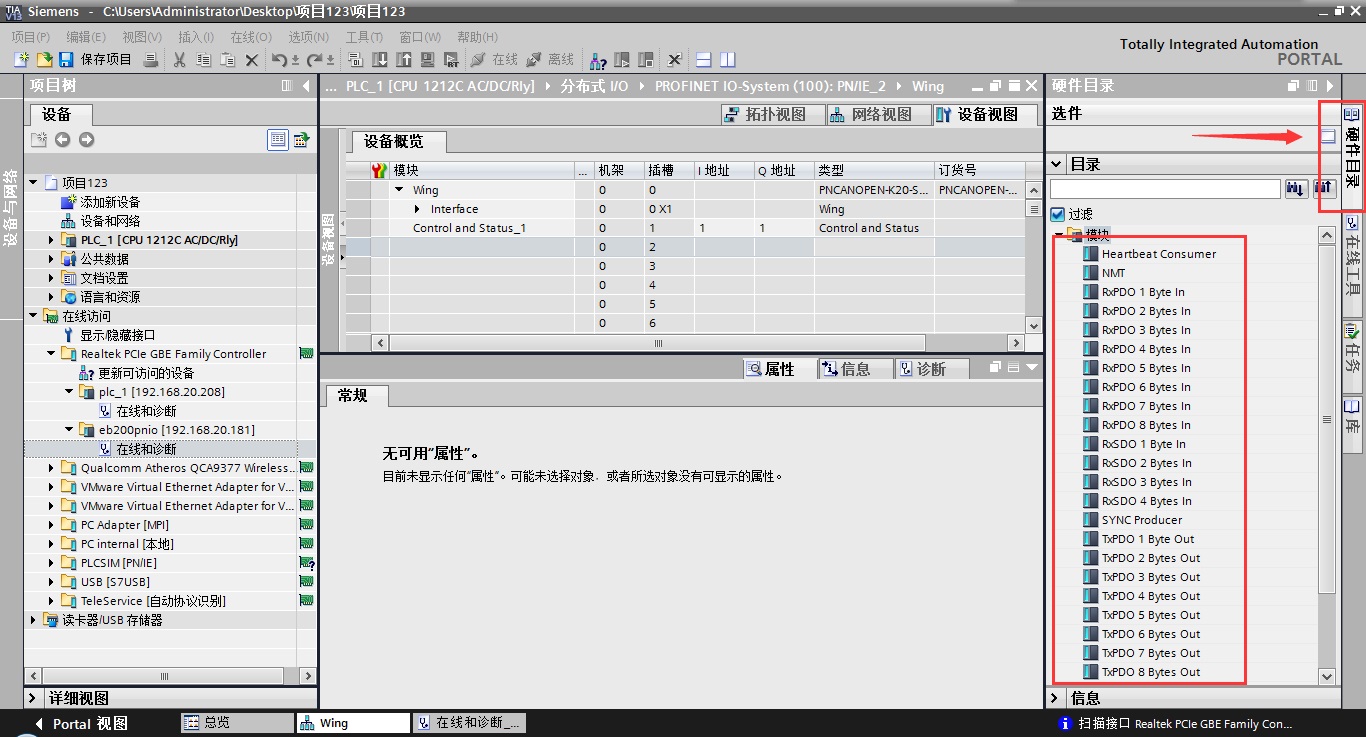Click 更新可访问的设备 in the tree
This screenshot has height=737, width=1366.
(x=146, y=373)
